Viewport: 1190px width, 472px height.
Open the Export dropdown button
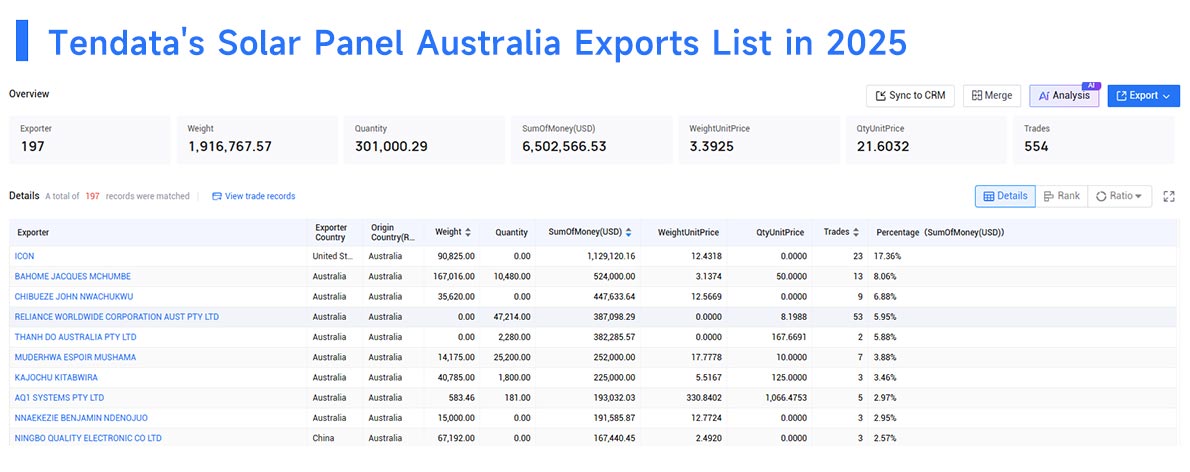pos(1144,96)
